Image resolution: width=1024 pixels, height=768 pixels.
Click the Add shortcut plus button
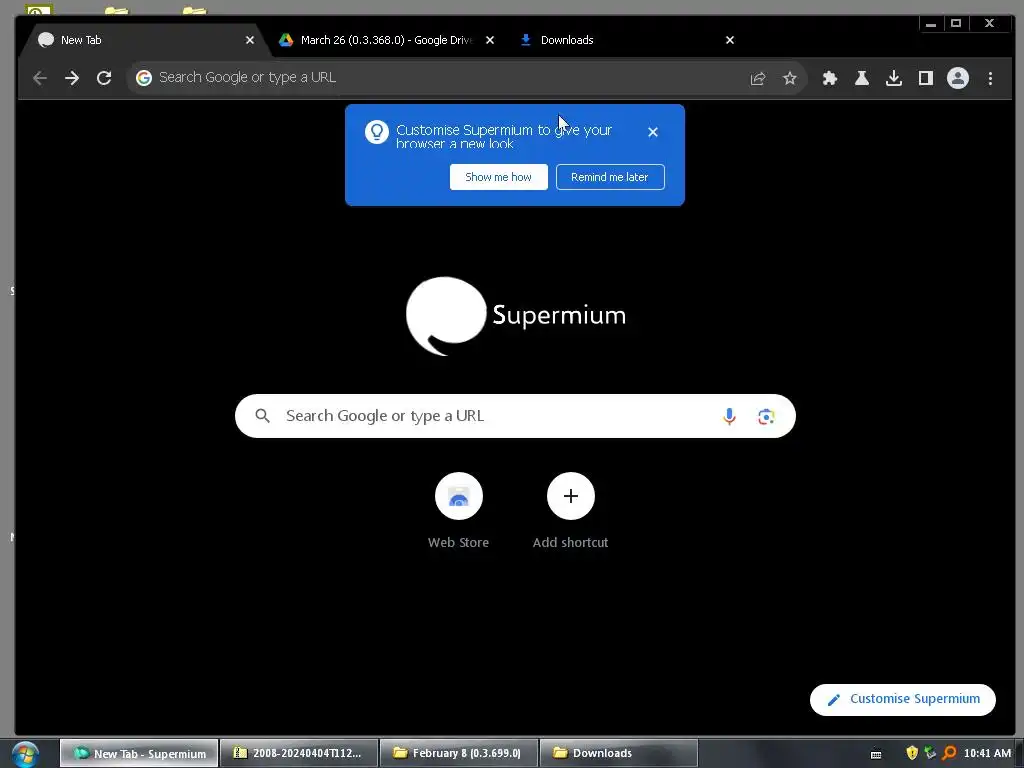(x=571, y=496)
